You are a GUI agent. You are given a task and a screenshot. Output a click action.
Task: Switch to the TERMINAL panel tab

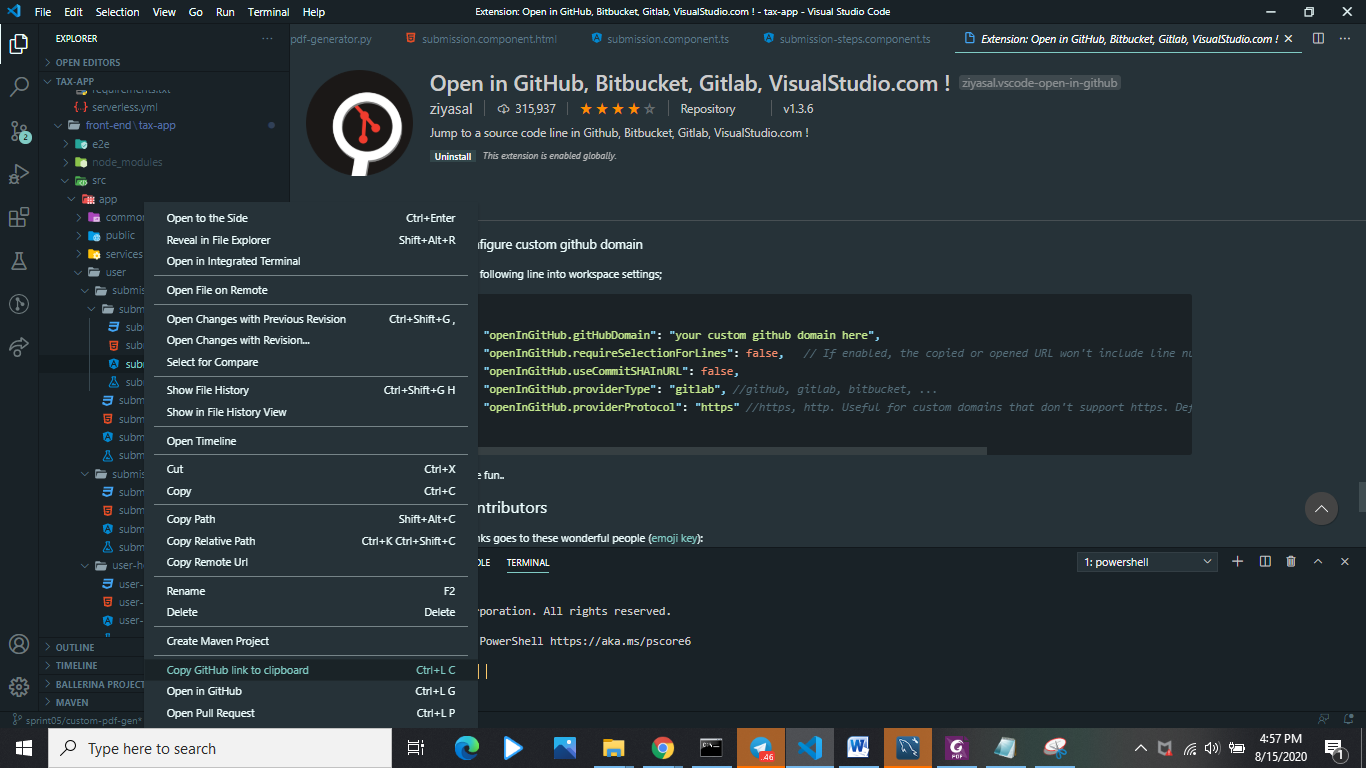(x=528, y=562)
